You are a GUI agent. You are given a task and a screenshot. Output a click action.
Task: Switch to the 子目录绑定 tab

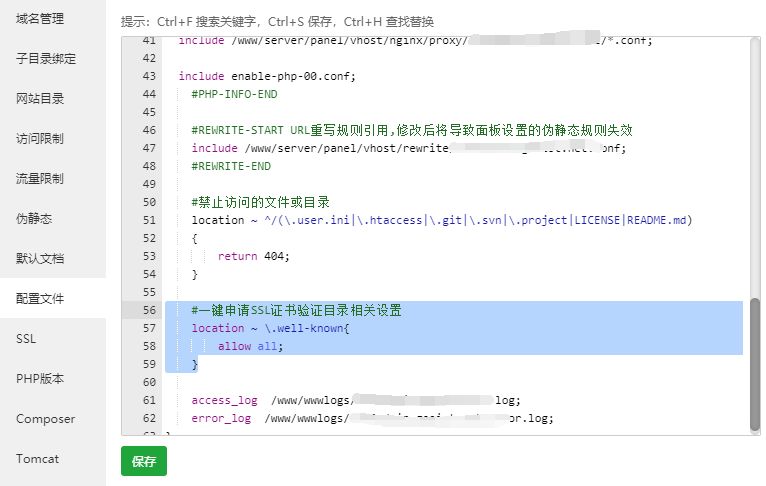[x=46, y=59]
